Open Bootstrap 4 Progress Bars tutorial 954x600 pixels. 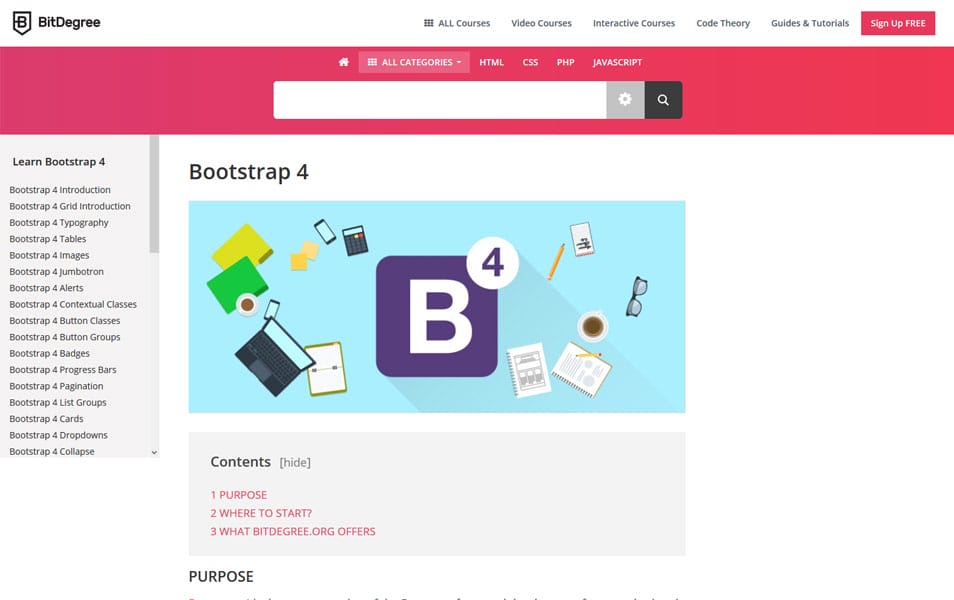[63, 370]
